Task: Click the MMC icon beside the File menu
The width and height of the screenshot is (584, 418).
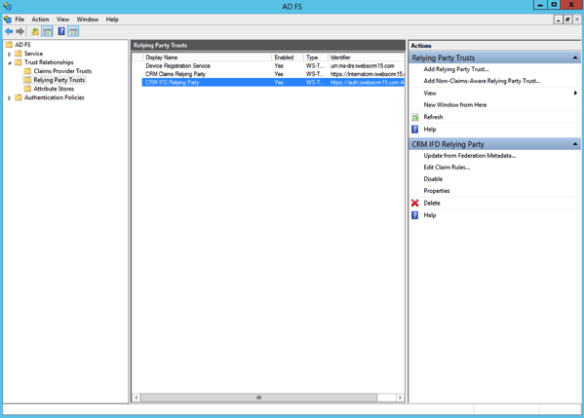Action: coord(7,19)
